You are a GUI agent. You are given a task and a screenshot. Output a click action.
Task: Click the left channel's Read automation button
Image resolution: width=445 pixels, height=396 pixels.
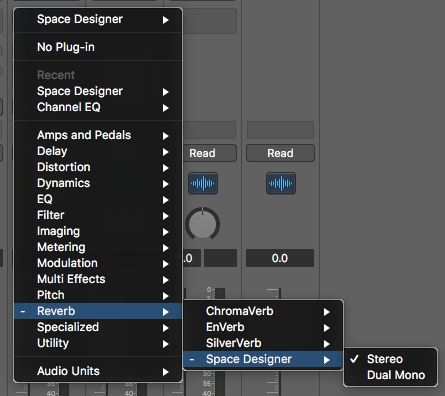click(x=209, y=153)
